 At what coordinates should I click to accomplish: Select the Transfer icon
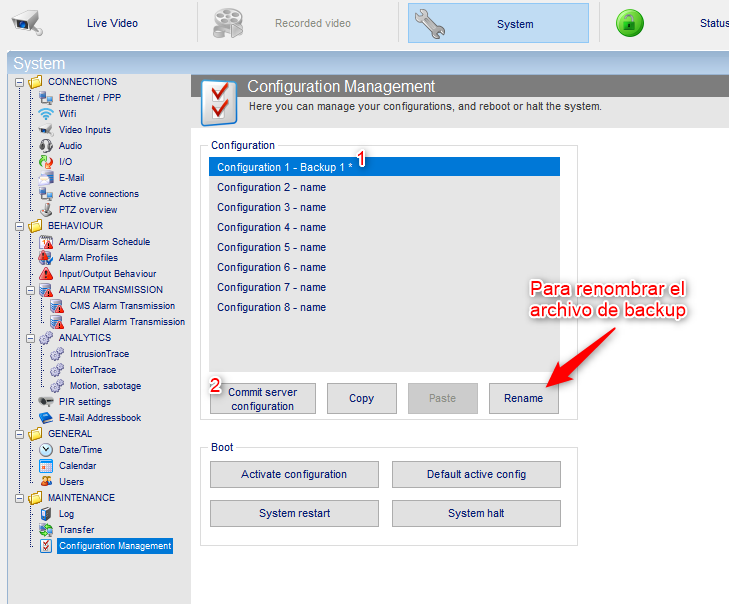tap(46, 530)
